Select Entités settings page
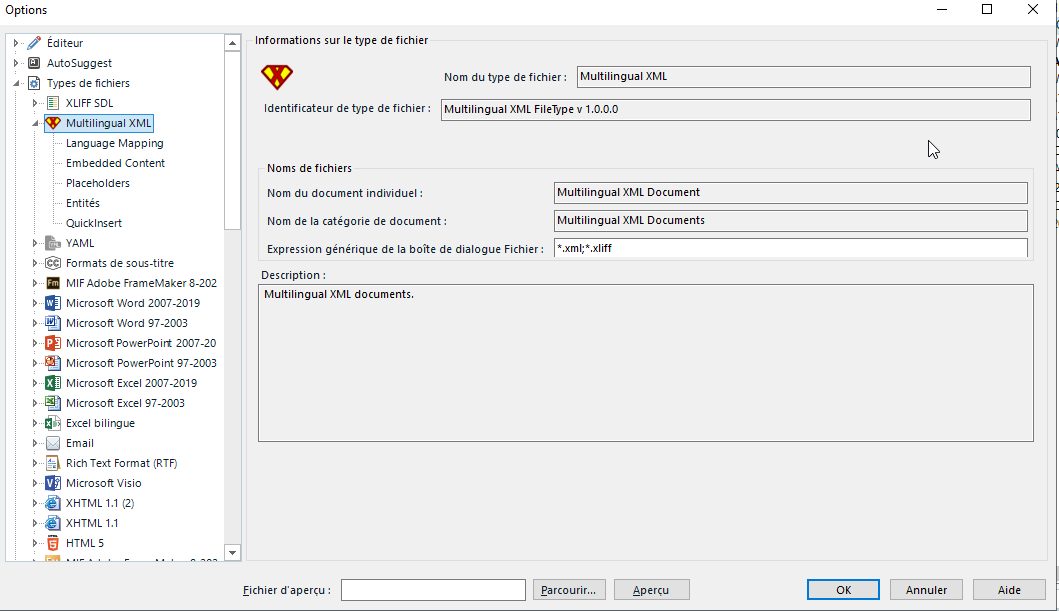The image size is (1059, 611). click(x=83, y=203)
